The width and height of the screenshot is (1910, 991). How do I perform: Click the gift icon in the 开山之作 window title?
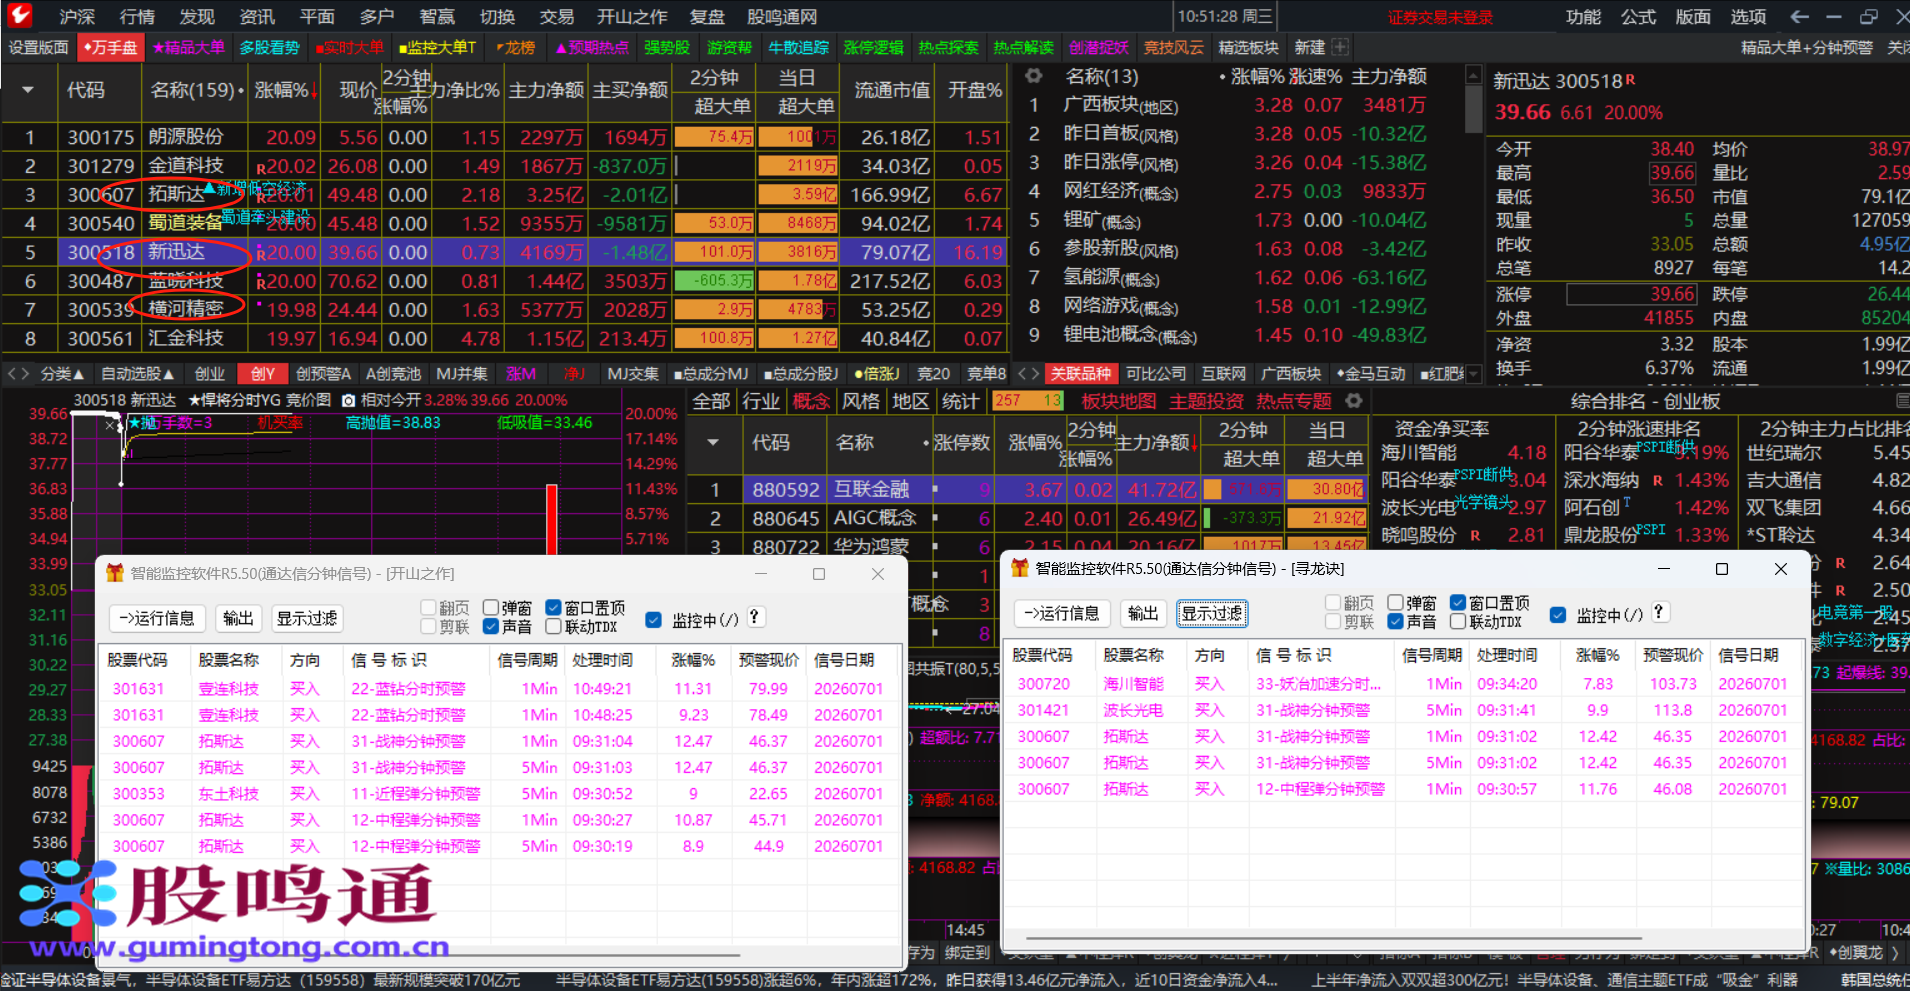(x=115, y=573)
